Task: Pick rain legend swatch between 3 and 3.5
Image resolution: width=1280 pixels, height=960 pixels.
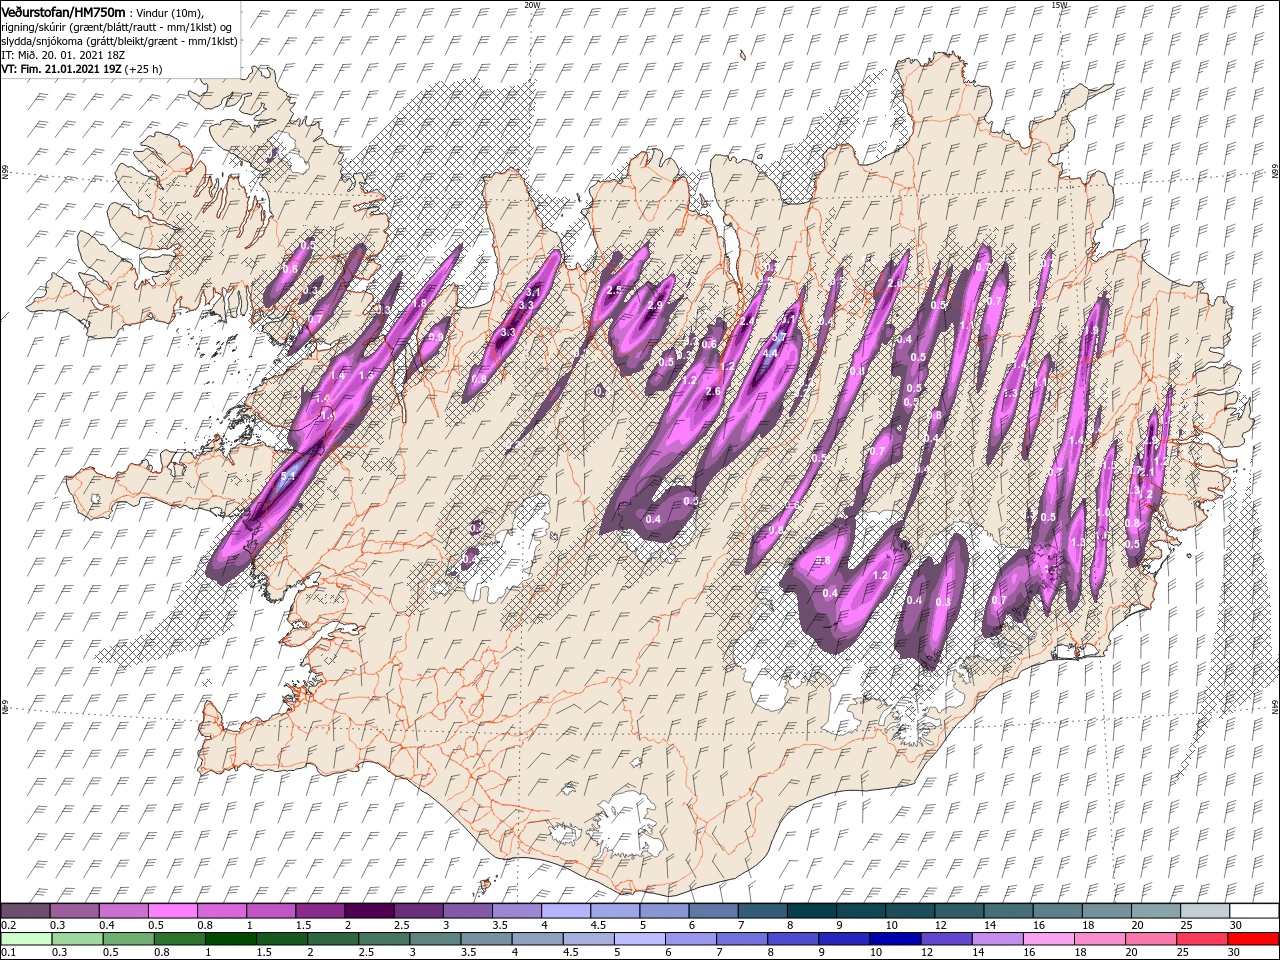Action: (435, 940)
